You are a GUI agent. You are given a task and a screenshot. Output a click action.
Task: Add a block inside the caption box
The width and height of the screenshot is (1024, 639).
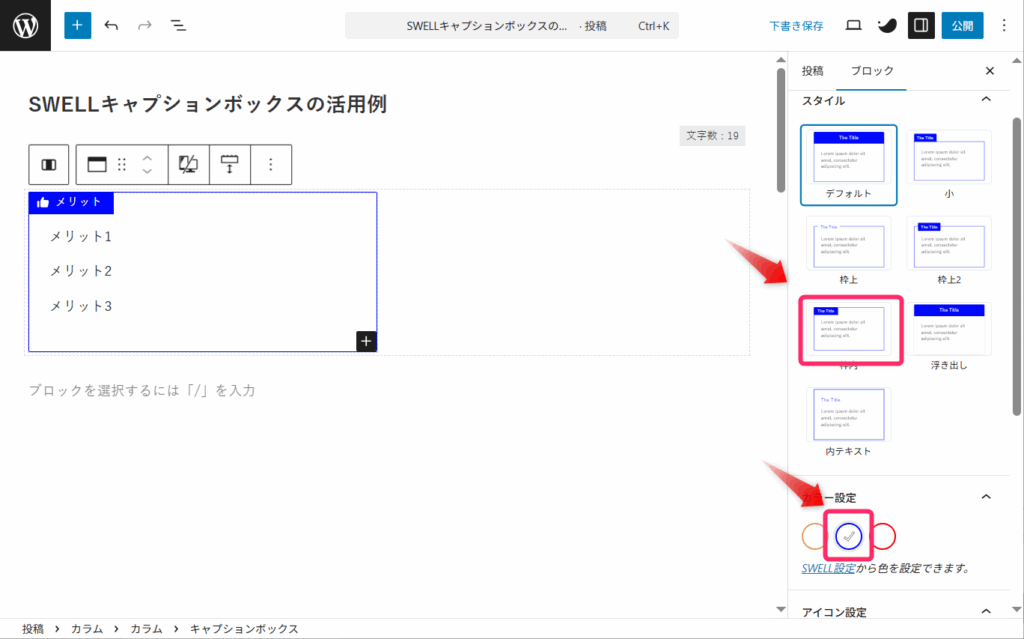(366, 341)
